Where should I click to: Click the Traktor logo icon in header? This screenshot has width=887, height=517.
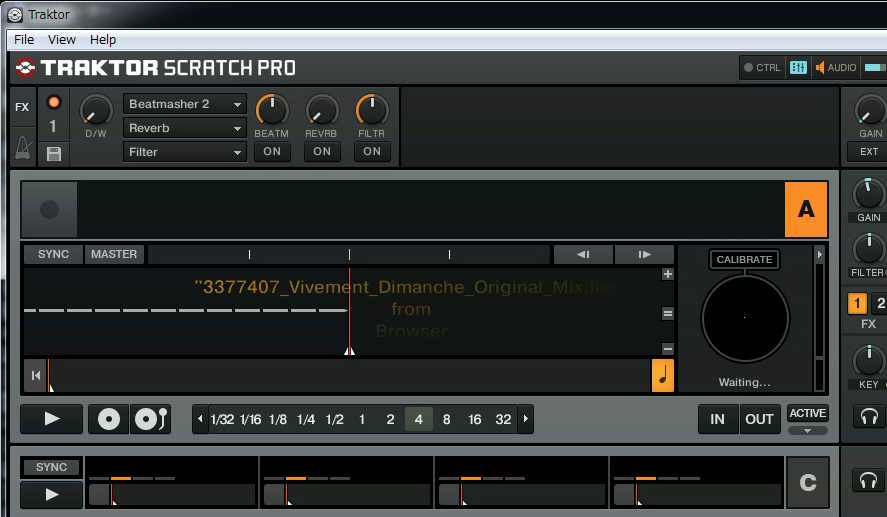click(x=25, y=68)
